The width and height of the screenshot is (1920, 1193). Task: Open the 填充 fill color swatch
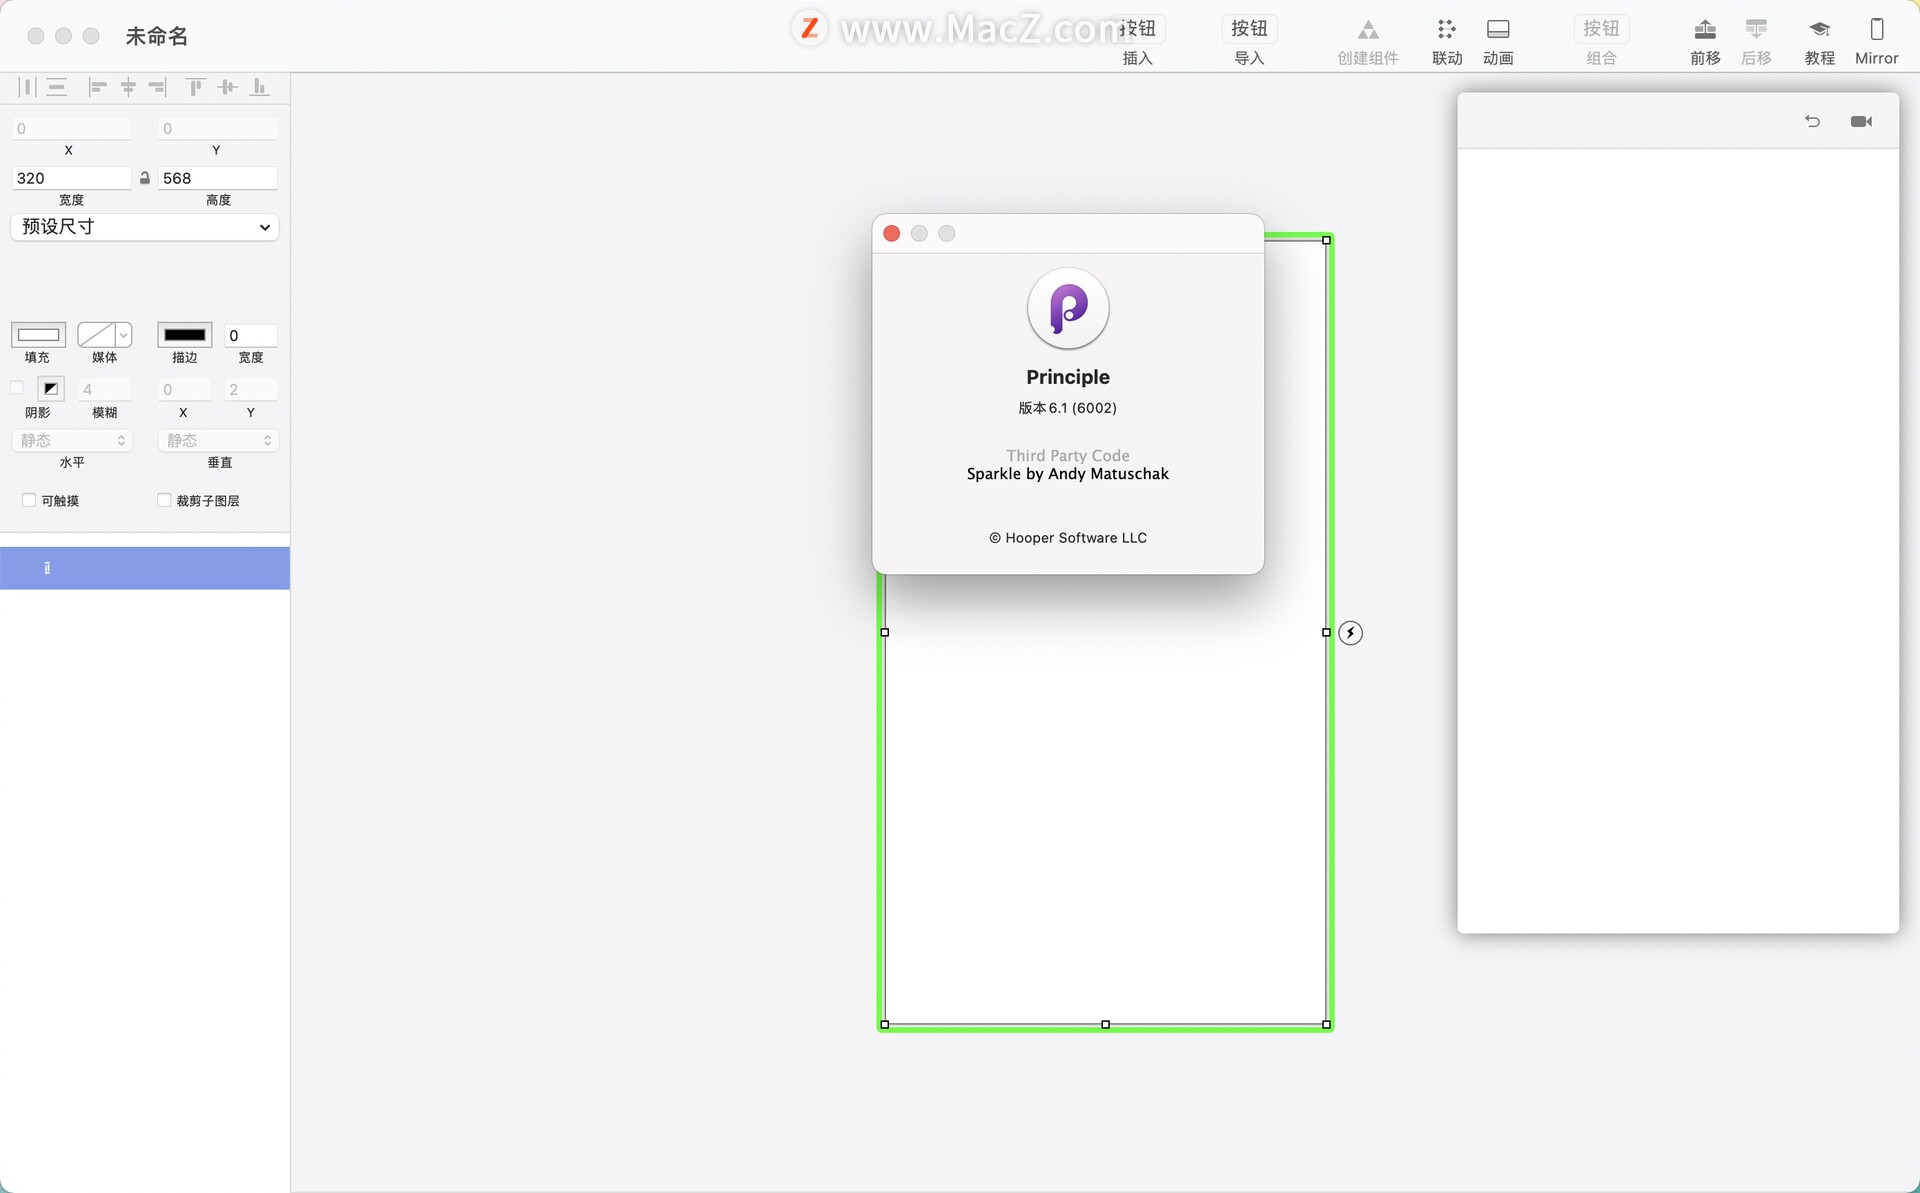38,334
